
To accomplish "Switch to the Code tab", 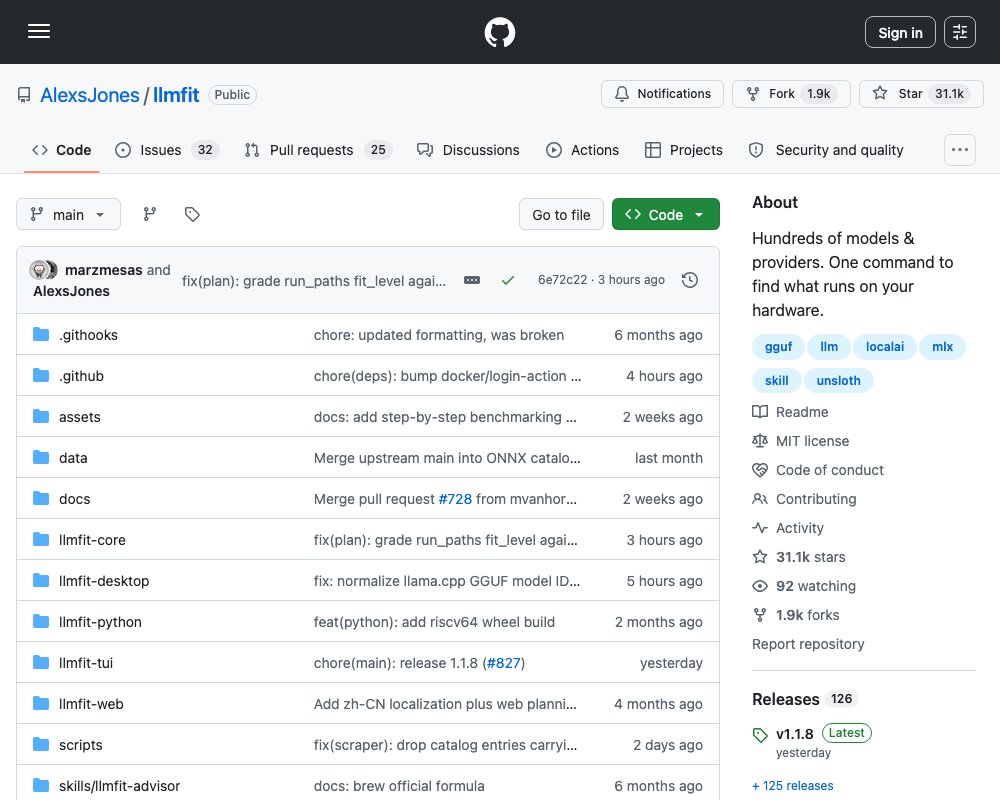I will tap(62, 150).
